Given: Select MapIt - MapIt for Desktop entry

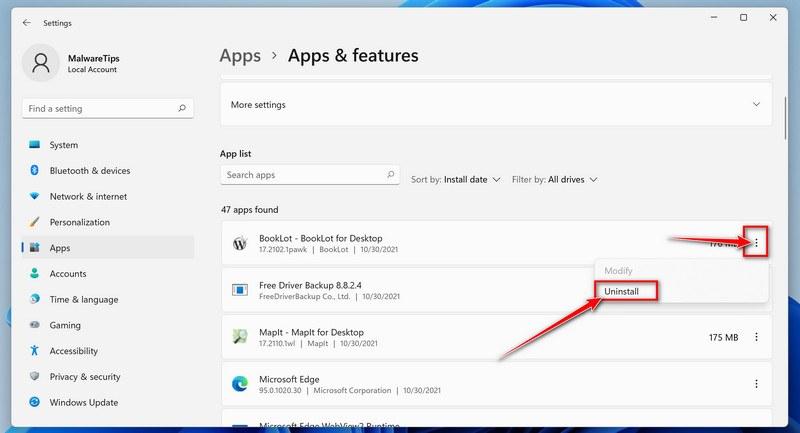Looking at the screenshot, I should 496,337.
